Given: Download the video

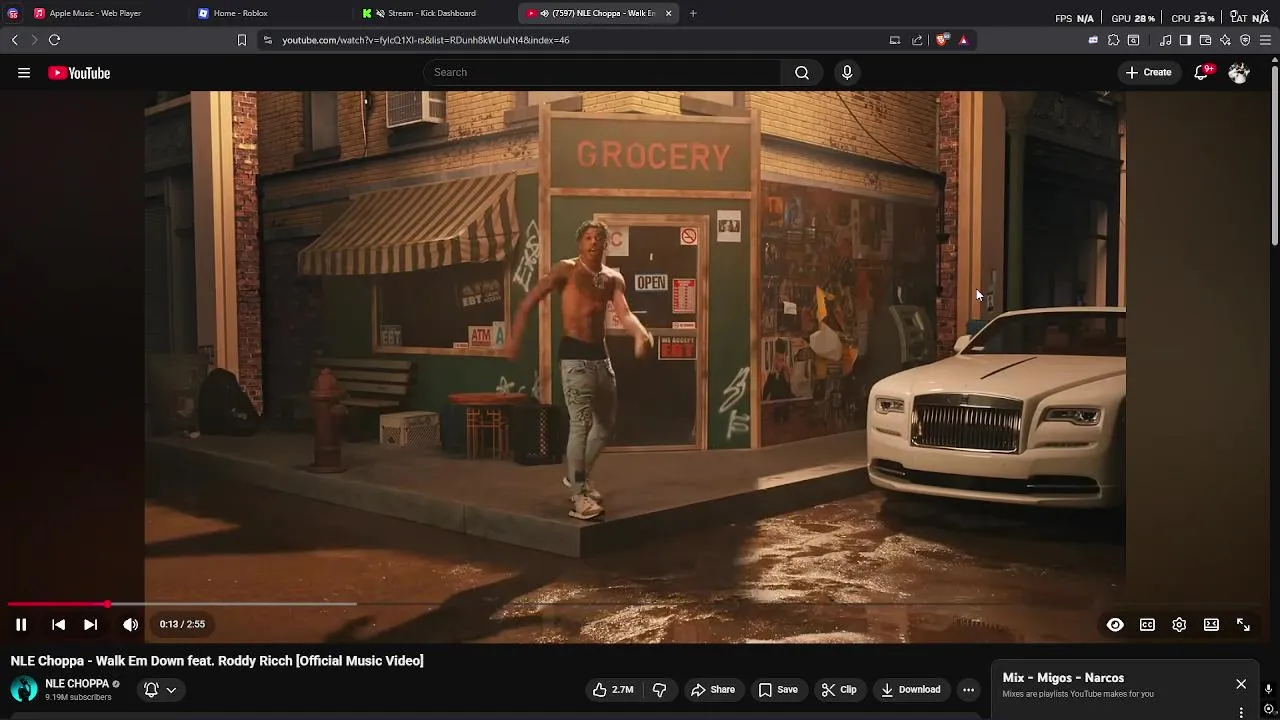Looking at the screenshot, I should click(910, 689).
